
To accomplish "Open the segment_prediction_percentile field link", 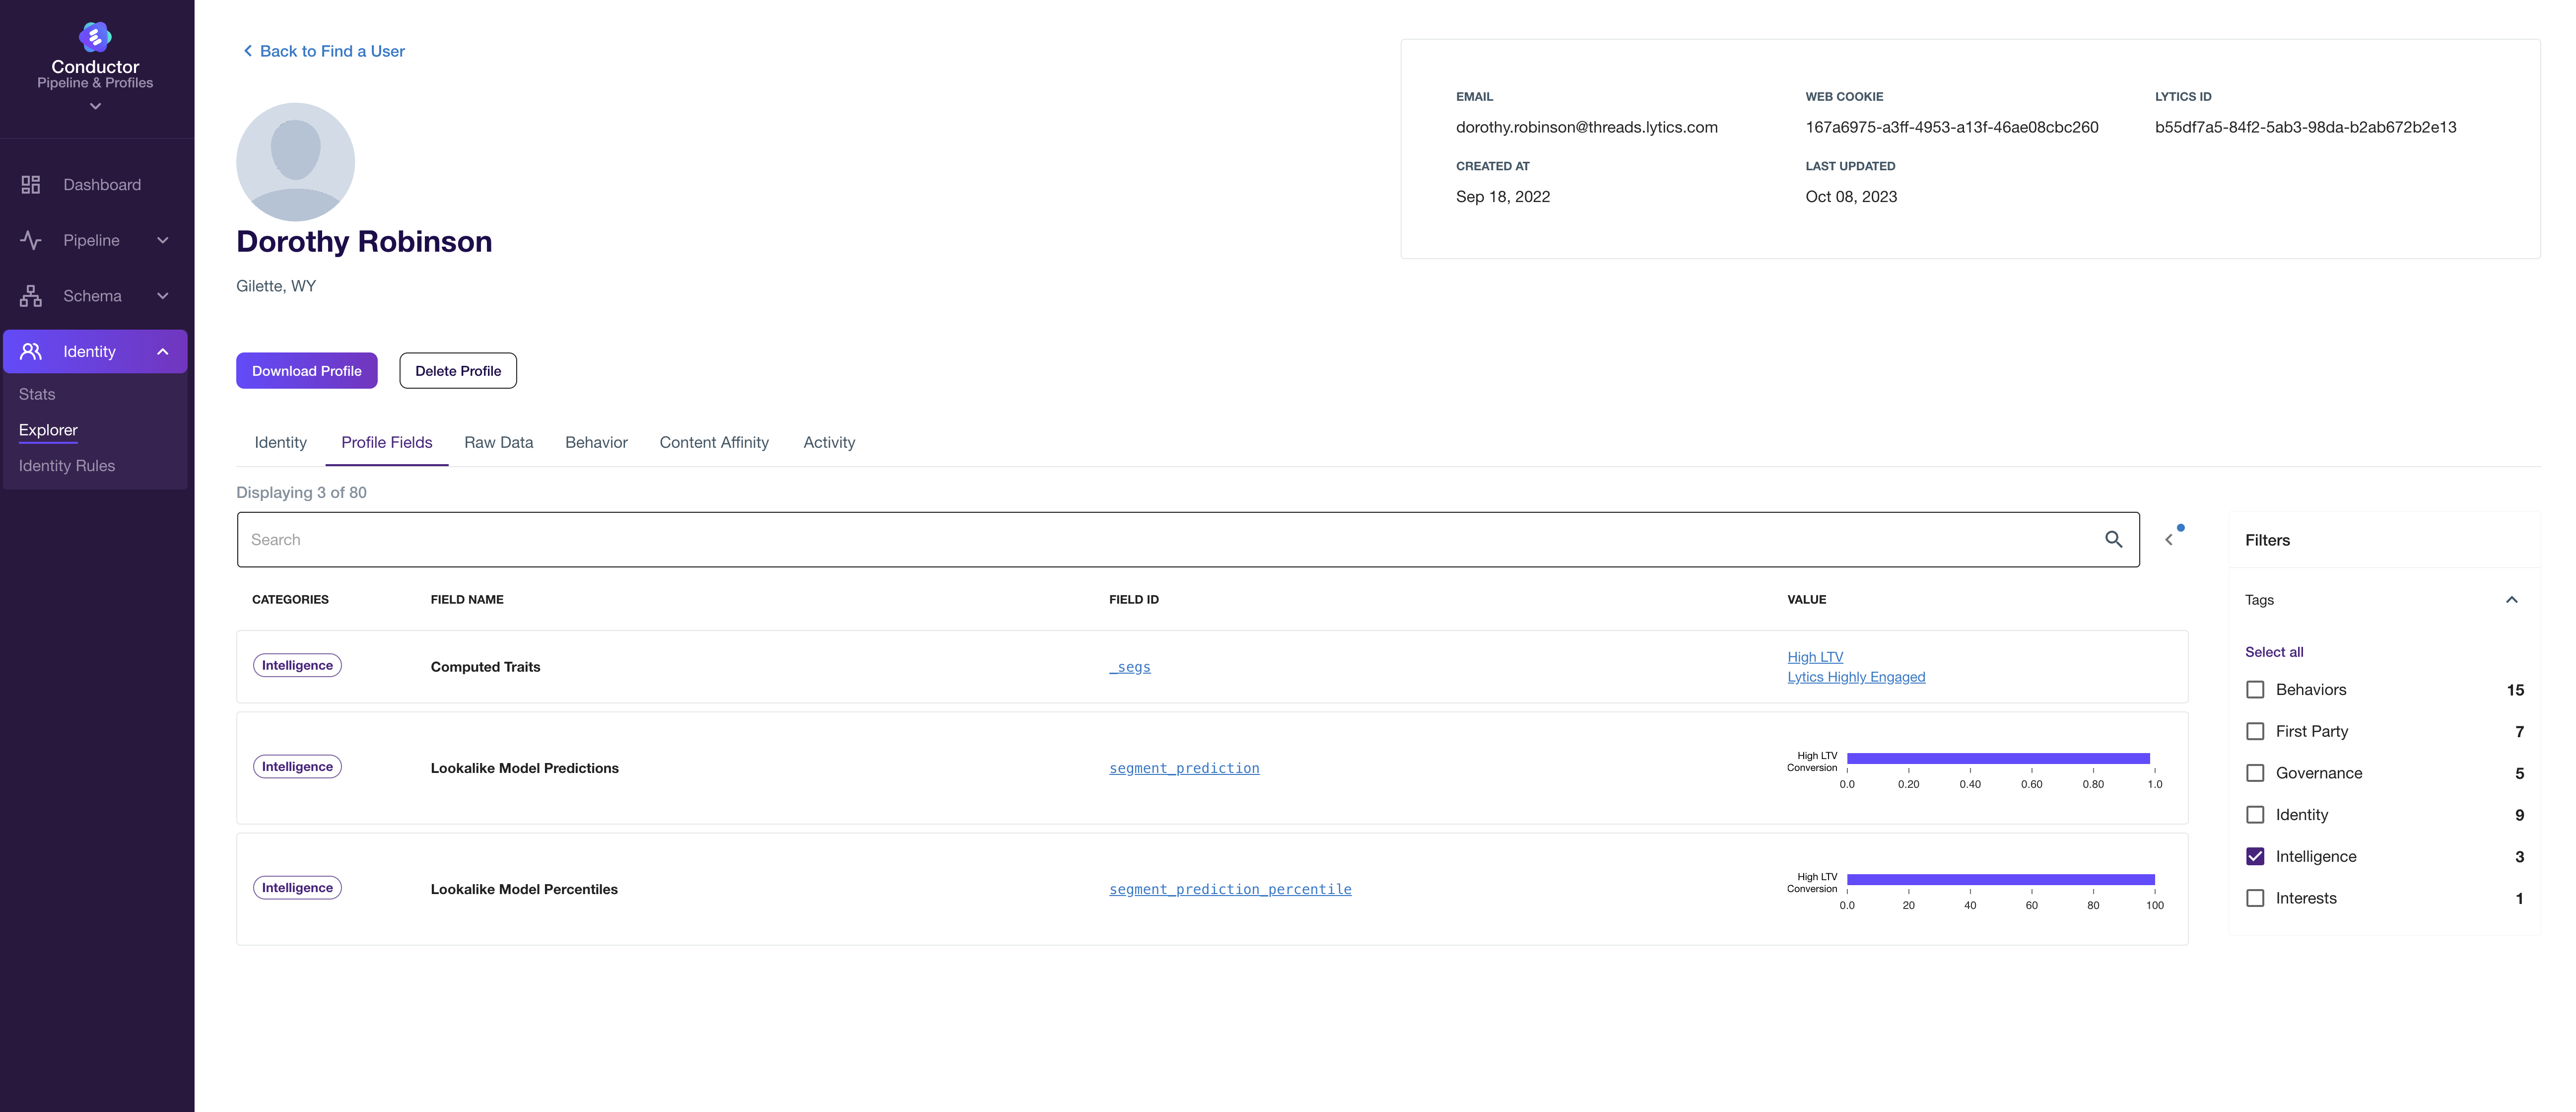I will click(1230, 889).
